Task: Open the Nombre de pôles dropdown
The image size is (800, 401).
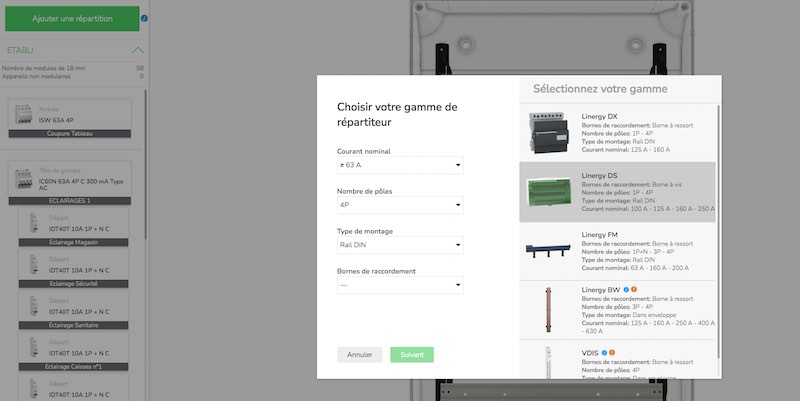Action: pyautogui.click(x=400, y=205)
